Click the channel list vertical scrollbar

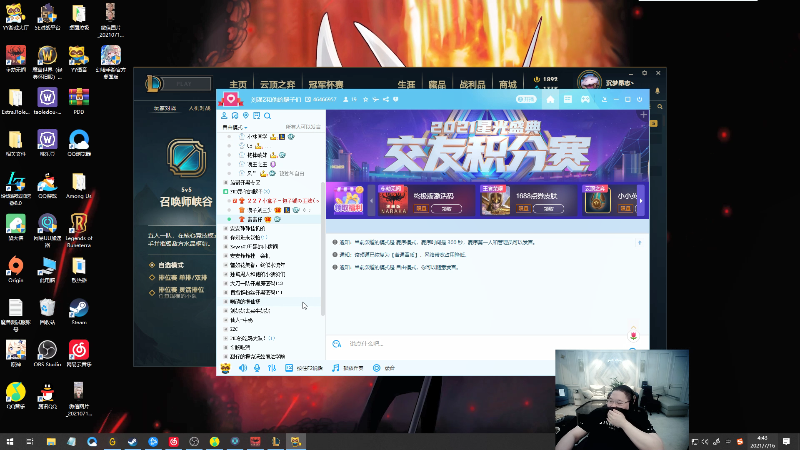(x=322, y=248)
